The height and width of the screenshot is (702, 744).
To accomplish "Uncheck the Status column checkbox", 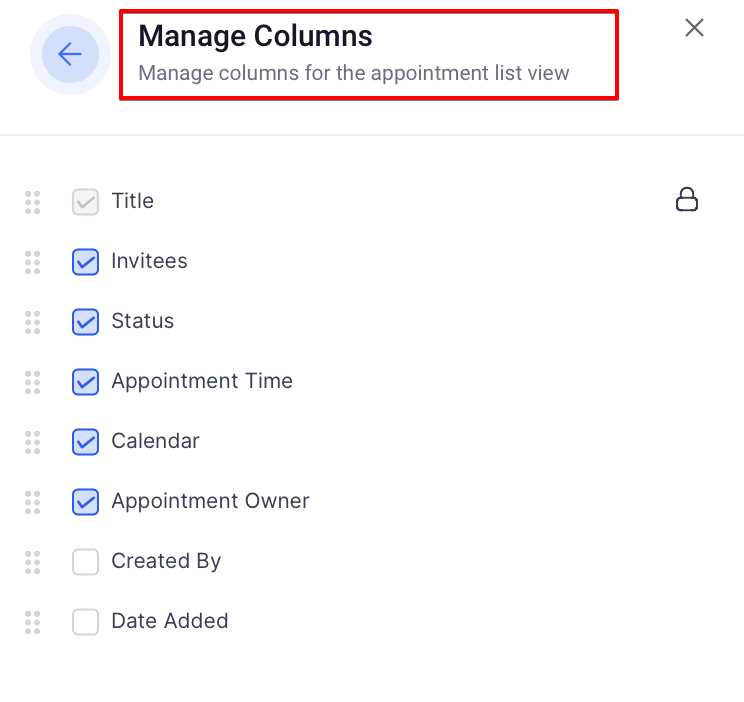I will pos(86,322).
